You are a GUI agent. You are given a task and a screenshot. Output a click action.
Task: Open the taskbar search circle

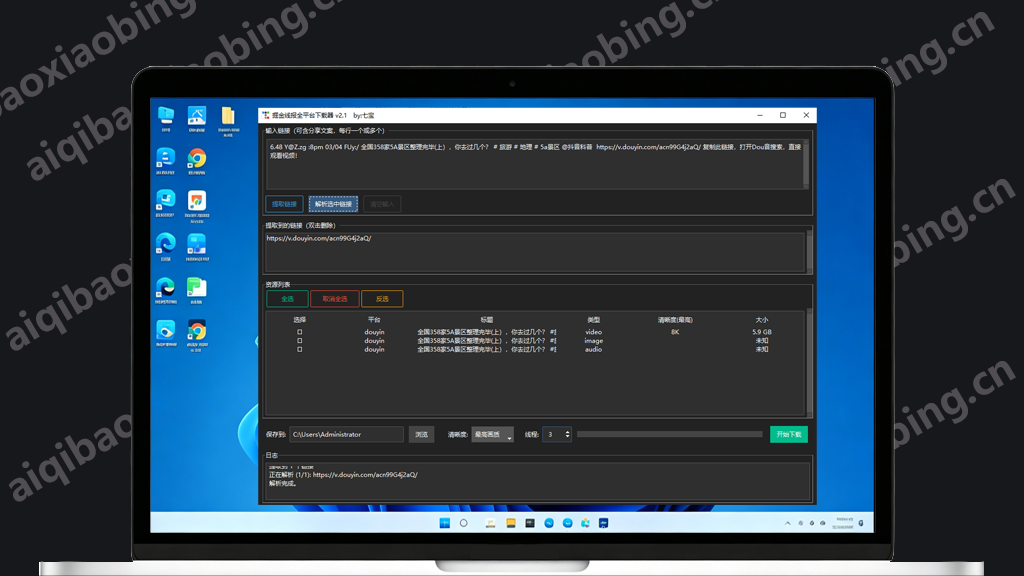click(464, 523)
